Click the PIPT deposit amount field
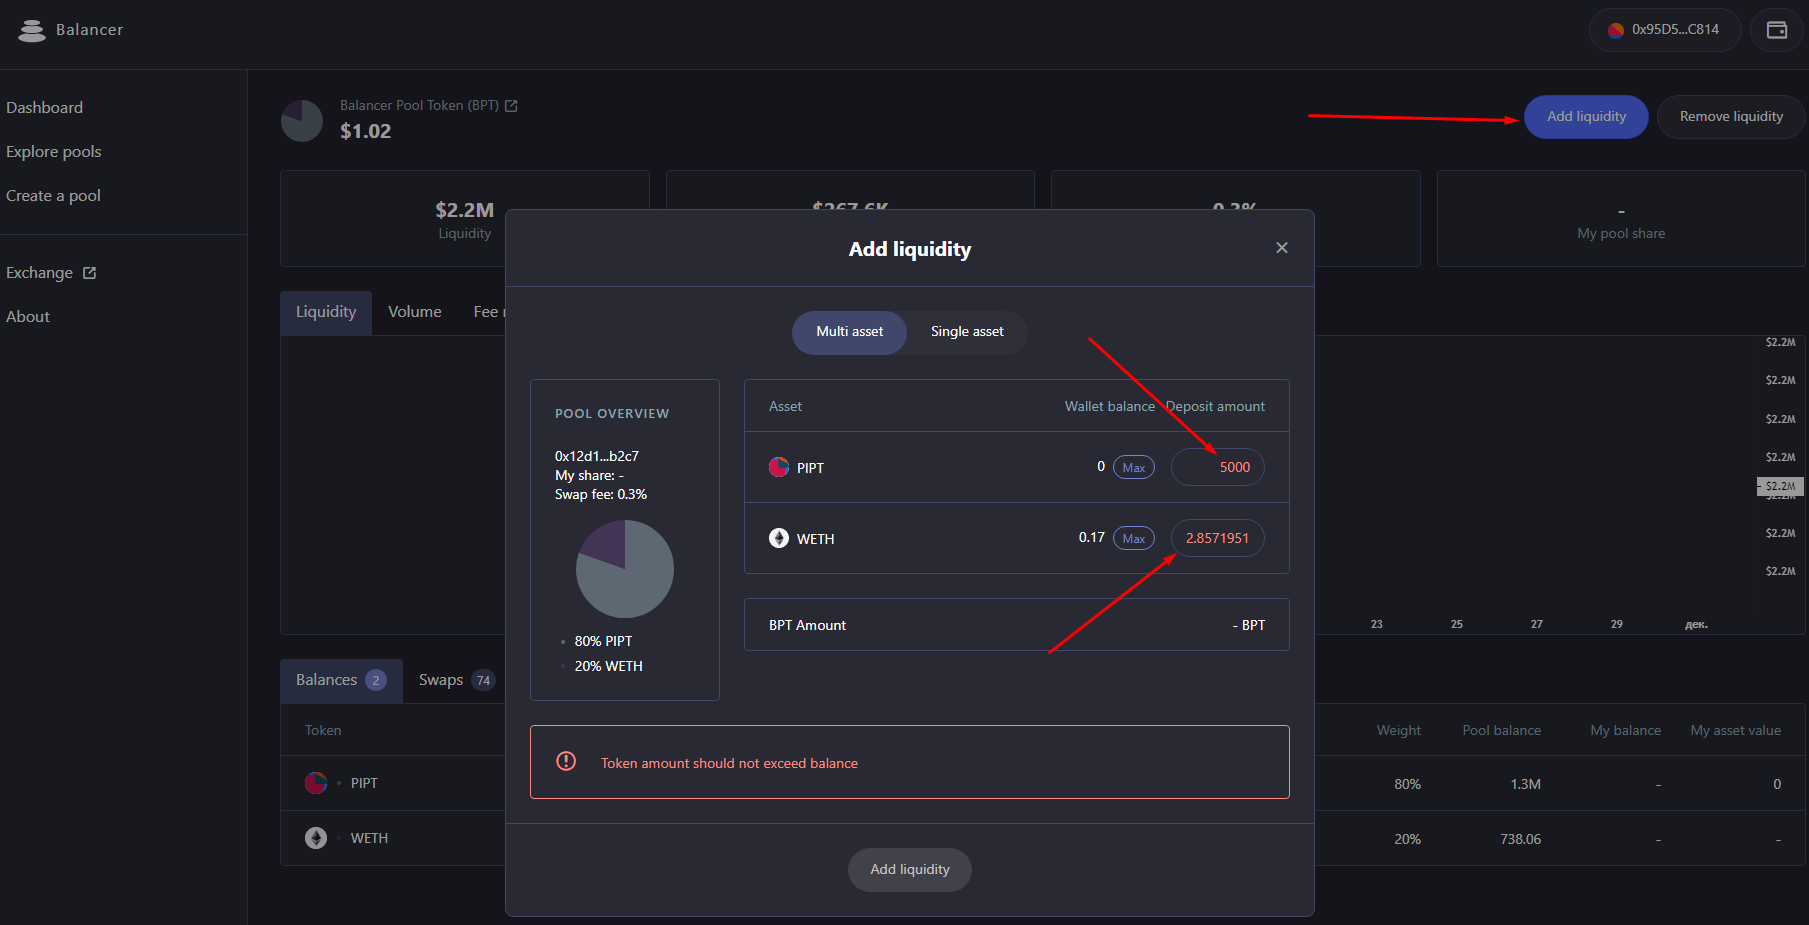Viewport: 1809px width, 925px height. pos(1218,467)
